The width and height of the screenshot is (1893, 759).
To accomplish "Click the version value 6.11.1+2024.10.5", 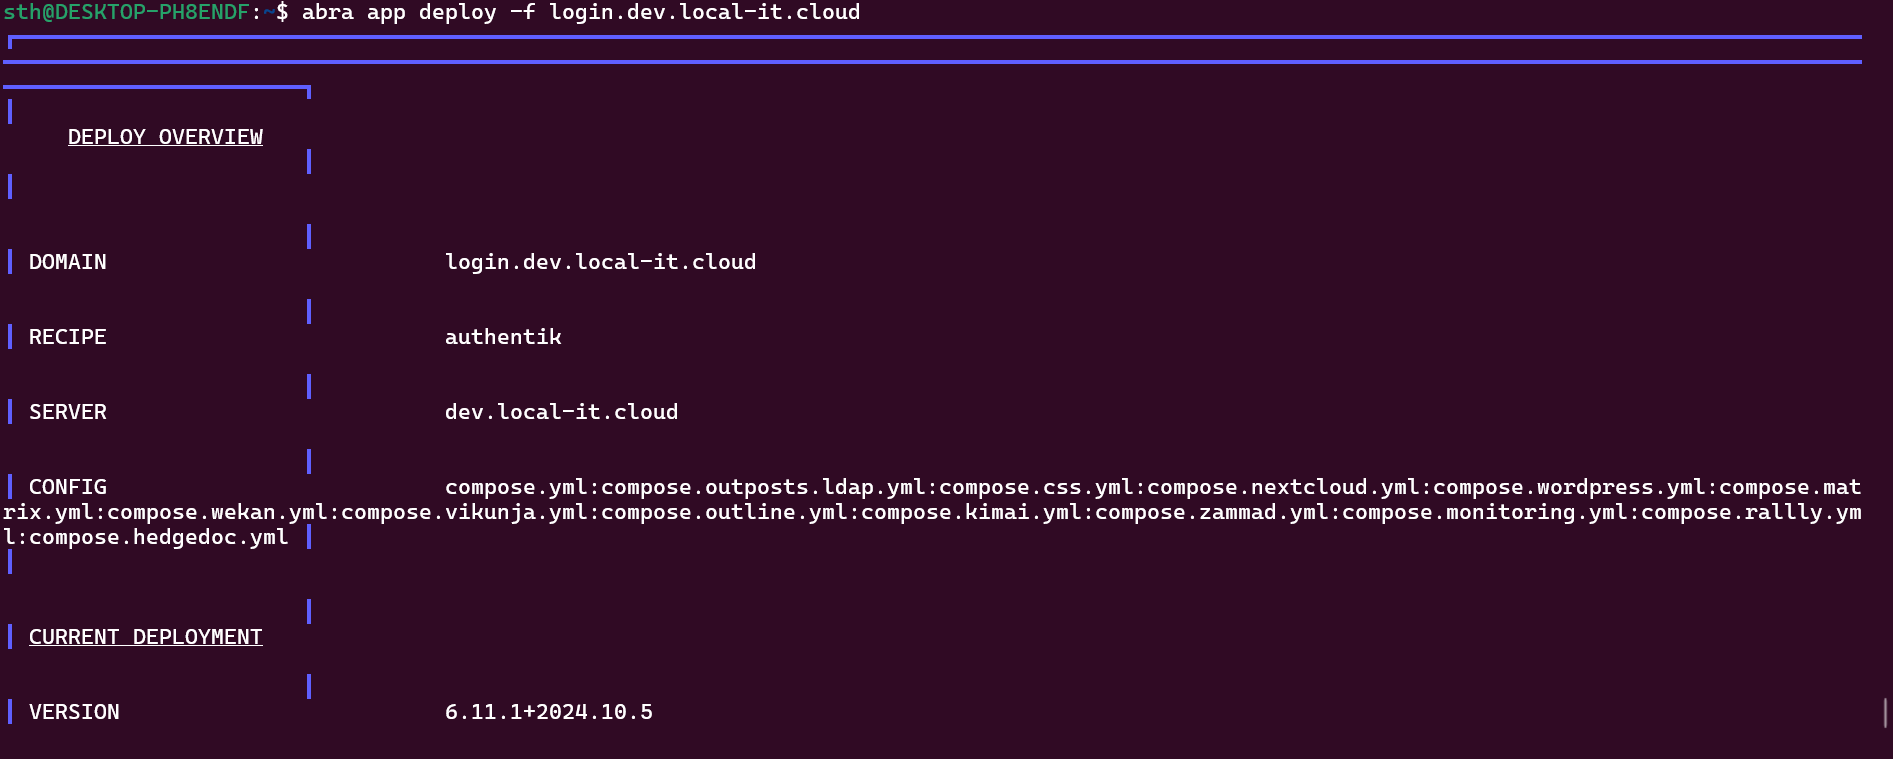I will [x=549, y=712].
